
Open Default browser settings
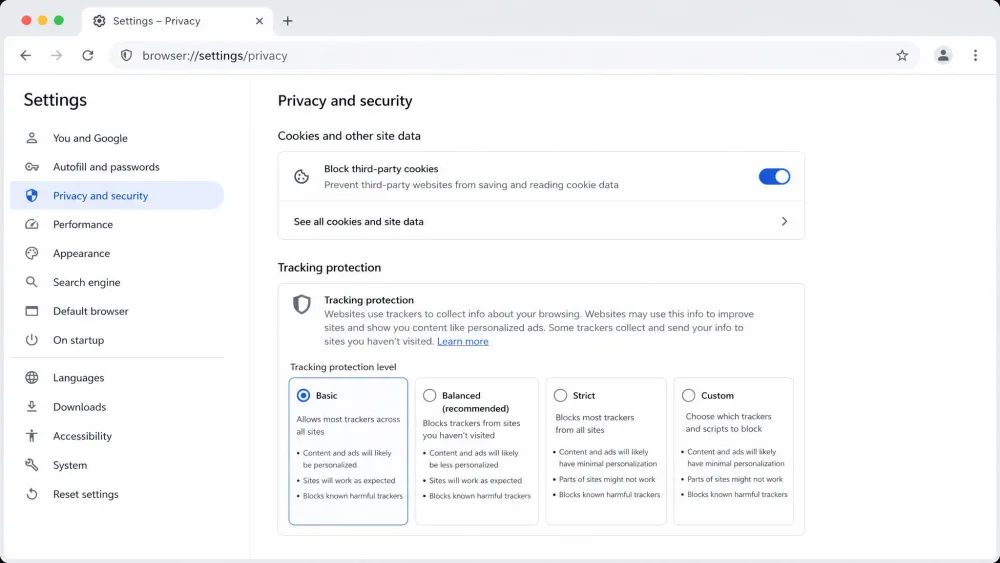click(x=117, y=311)
